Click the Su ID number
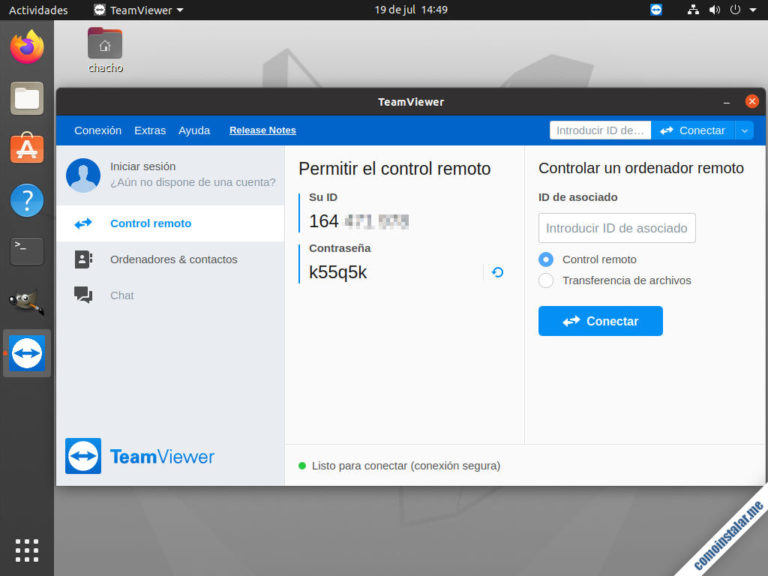The width and height of the screenshot is (768, 576). (359, 221)
